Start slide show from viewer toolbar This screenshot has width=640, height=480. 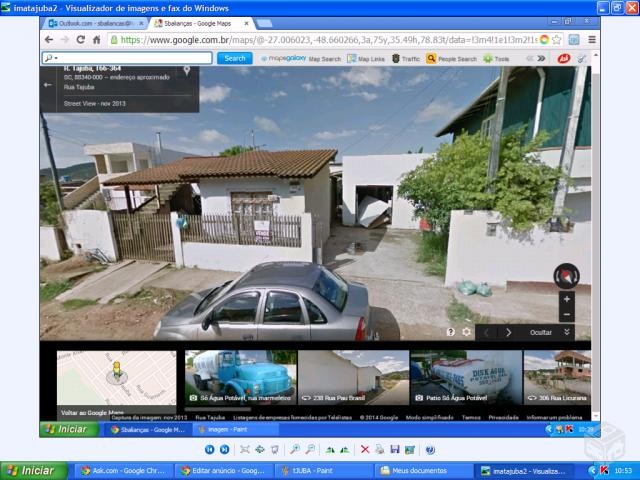[275, 449]
